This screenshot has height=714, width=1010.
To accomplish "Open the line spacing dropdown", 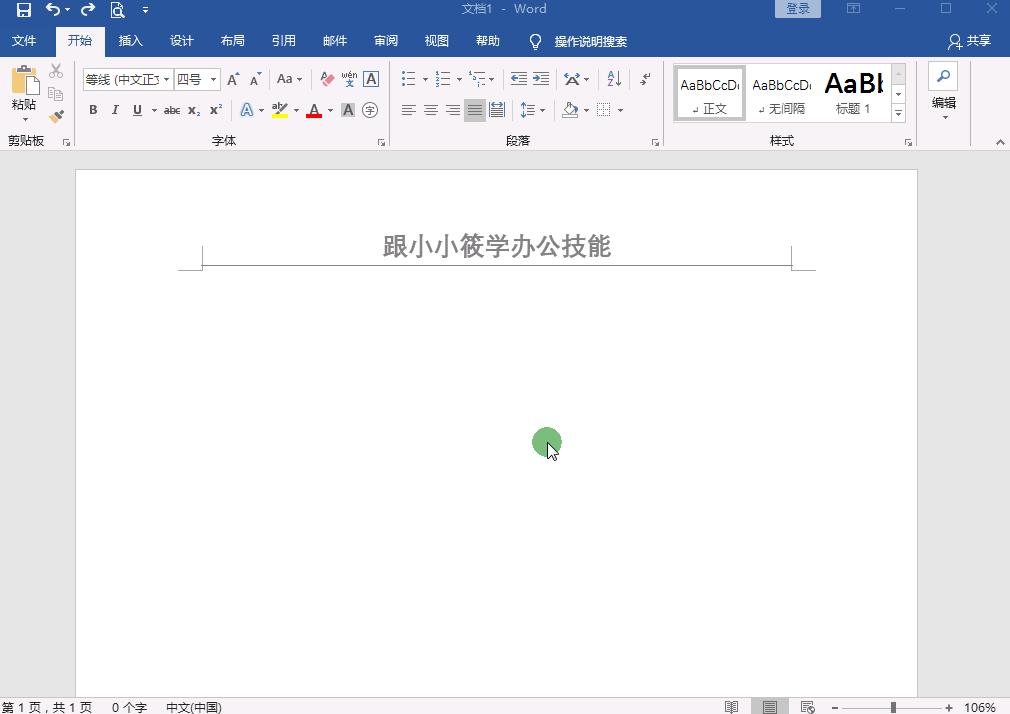I will click(x=532, y=110).
